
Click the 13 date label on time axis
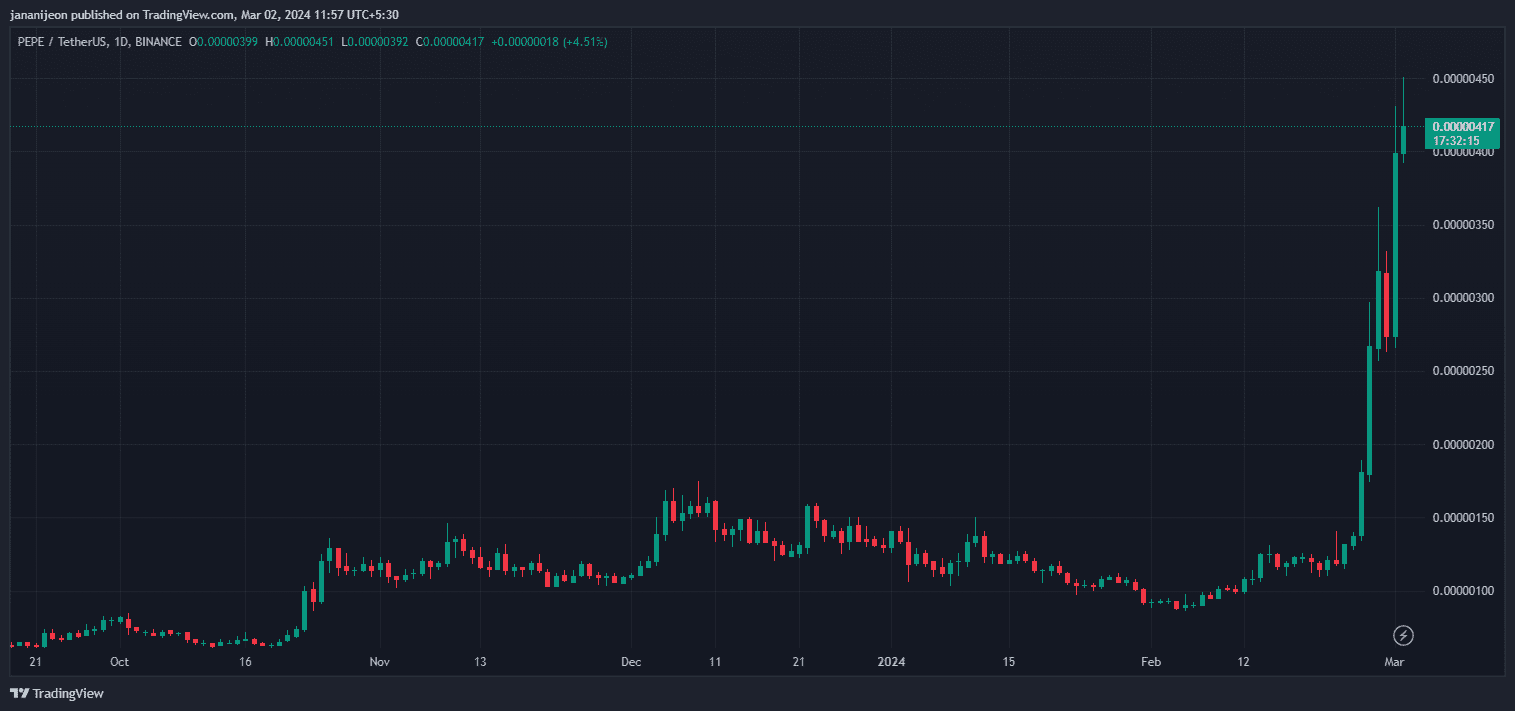480,662
